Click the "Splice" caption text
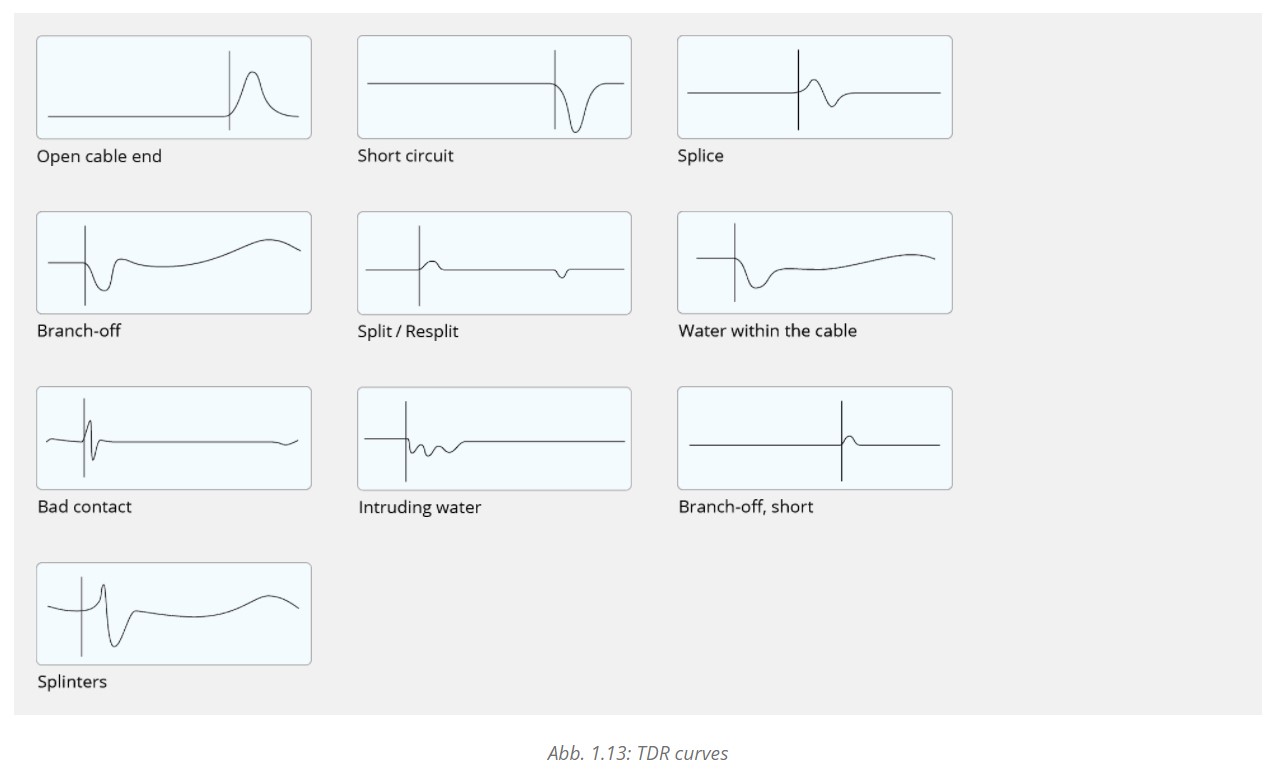The image size is (1276, 772). (x=700, y=156)
